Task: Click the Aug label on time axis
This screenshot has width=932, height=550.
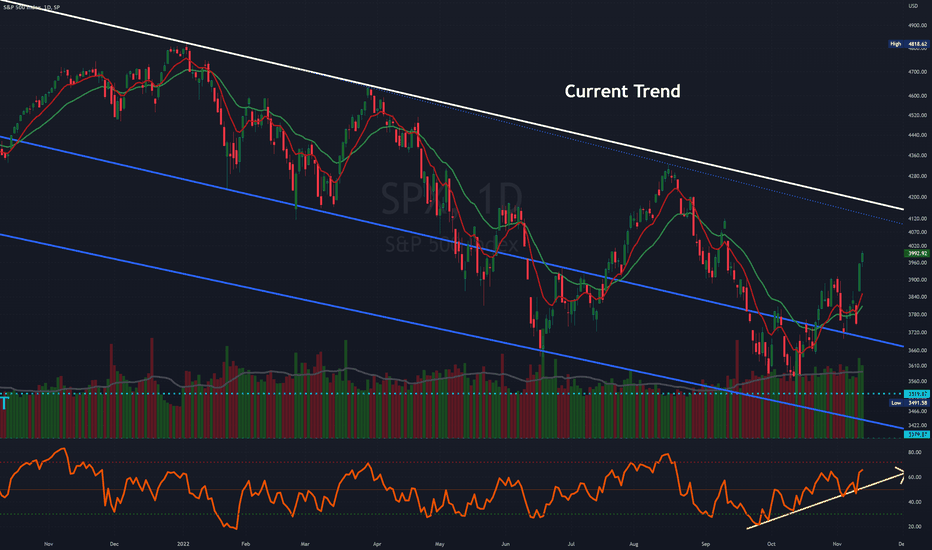Action: (634, 544)
